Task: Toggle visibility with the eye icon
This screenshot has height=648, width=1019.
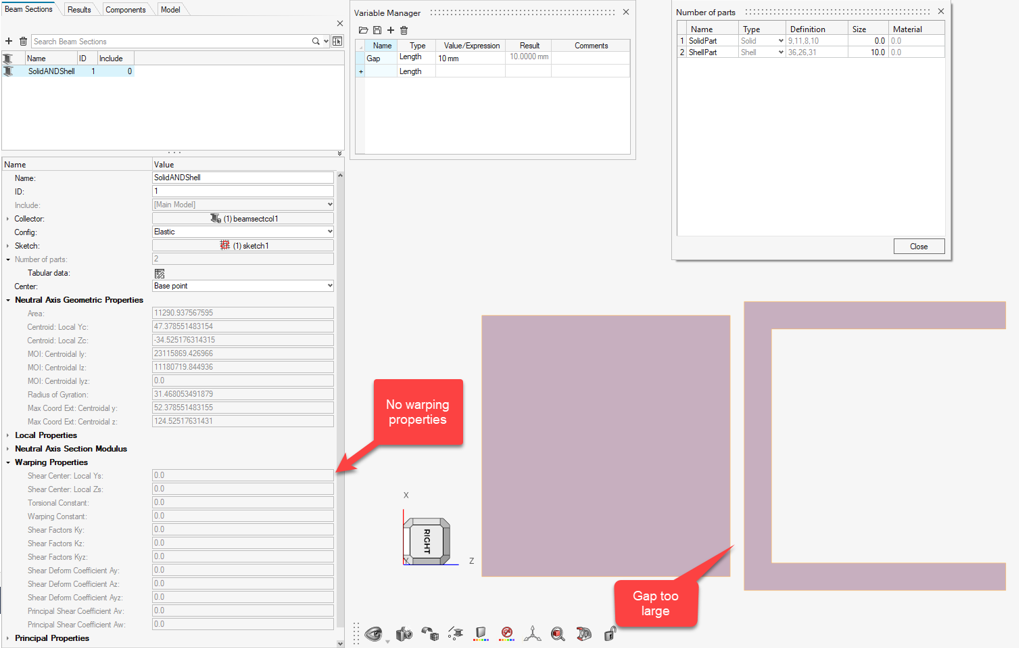Action: coord(374,634)
